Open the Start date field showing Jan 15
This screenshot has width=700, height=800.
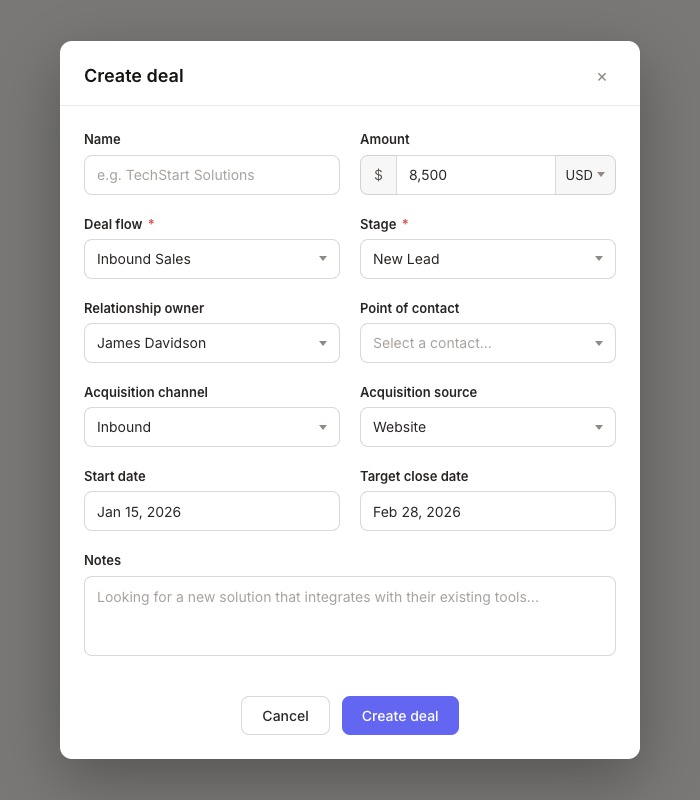(x=212, y=511)
